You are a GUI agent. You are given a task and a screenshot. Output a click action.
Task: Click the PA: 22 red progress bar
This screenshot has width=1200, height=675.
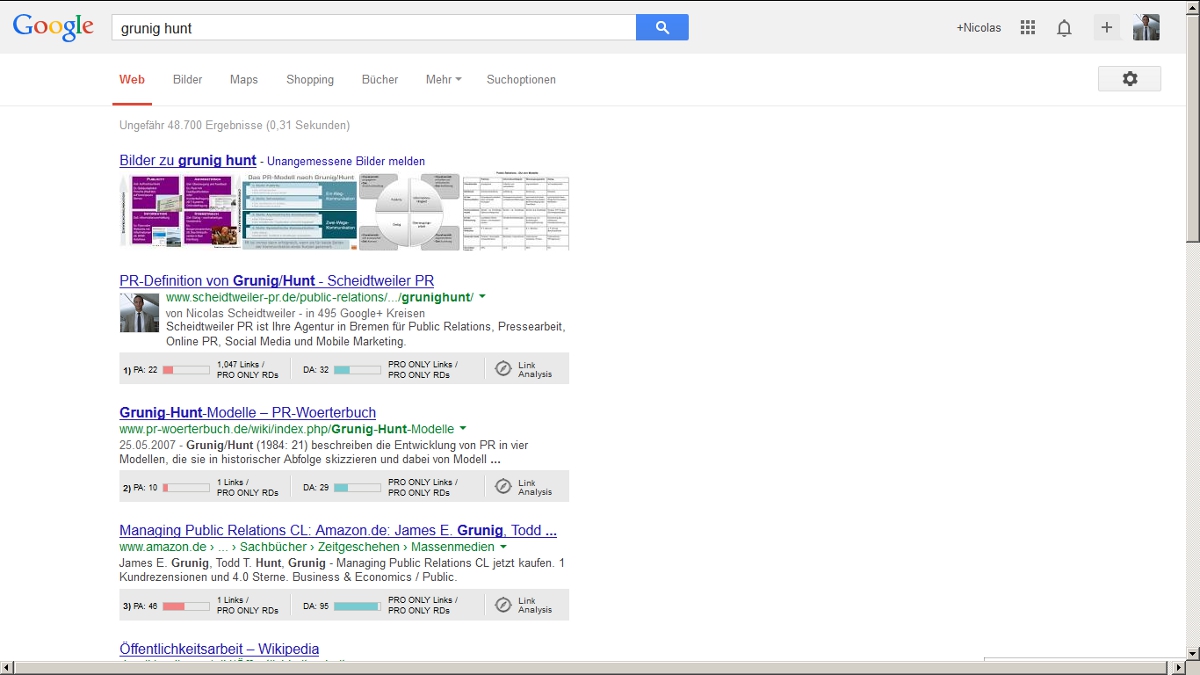click(x=186, y=370)
